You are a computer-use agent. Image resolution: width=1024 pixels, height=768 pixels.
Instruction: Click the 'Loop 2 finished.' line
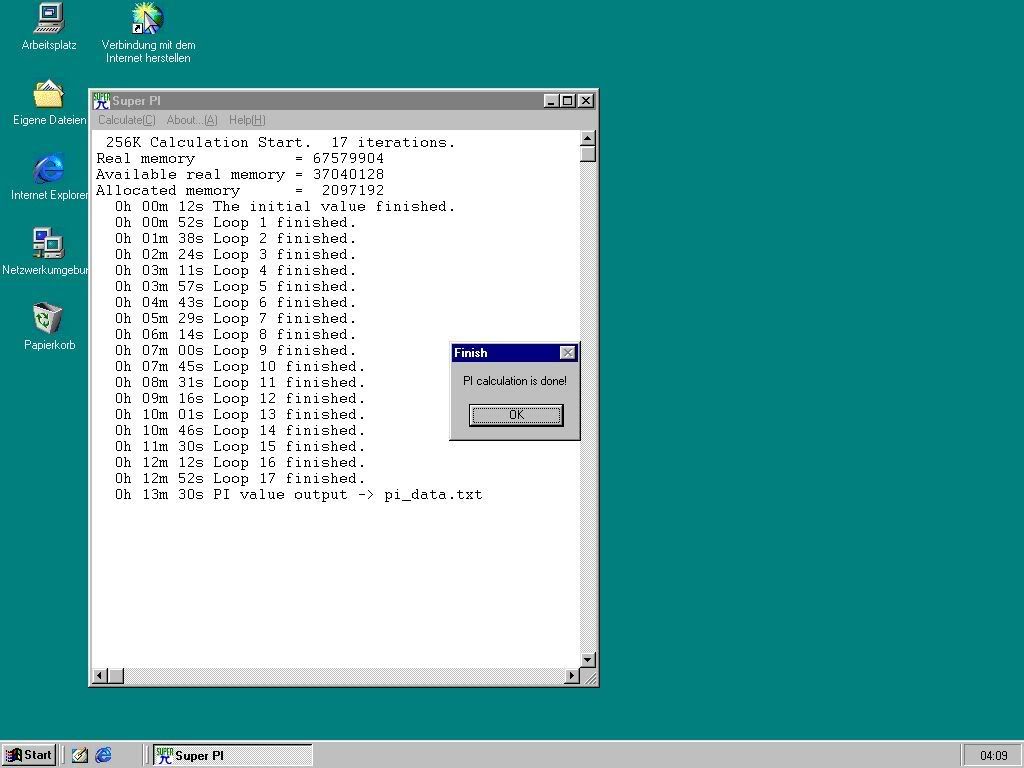(235, 238)
